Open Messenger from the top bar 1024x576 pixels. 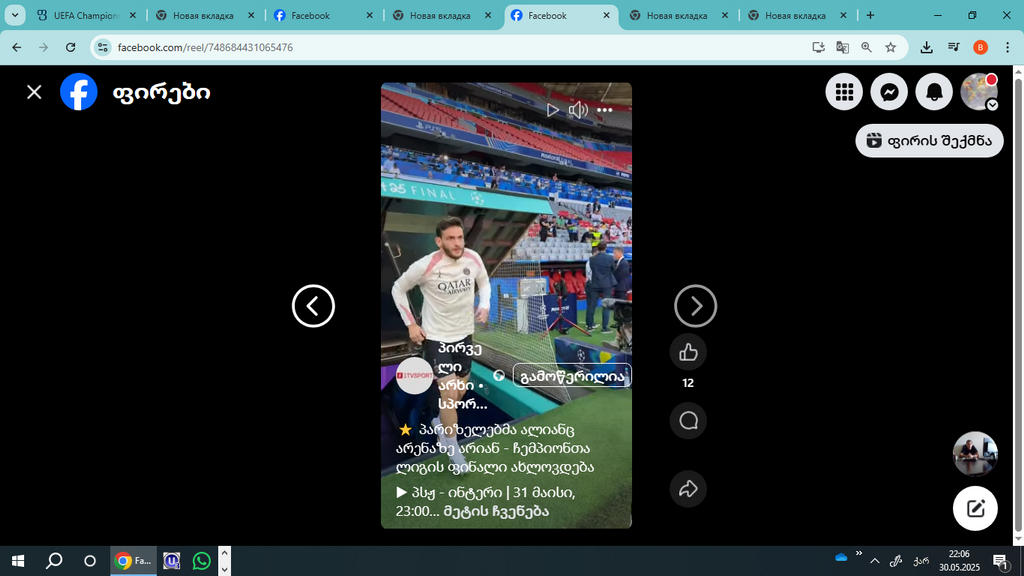(x=889, y=91)
